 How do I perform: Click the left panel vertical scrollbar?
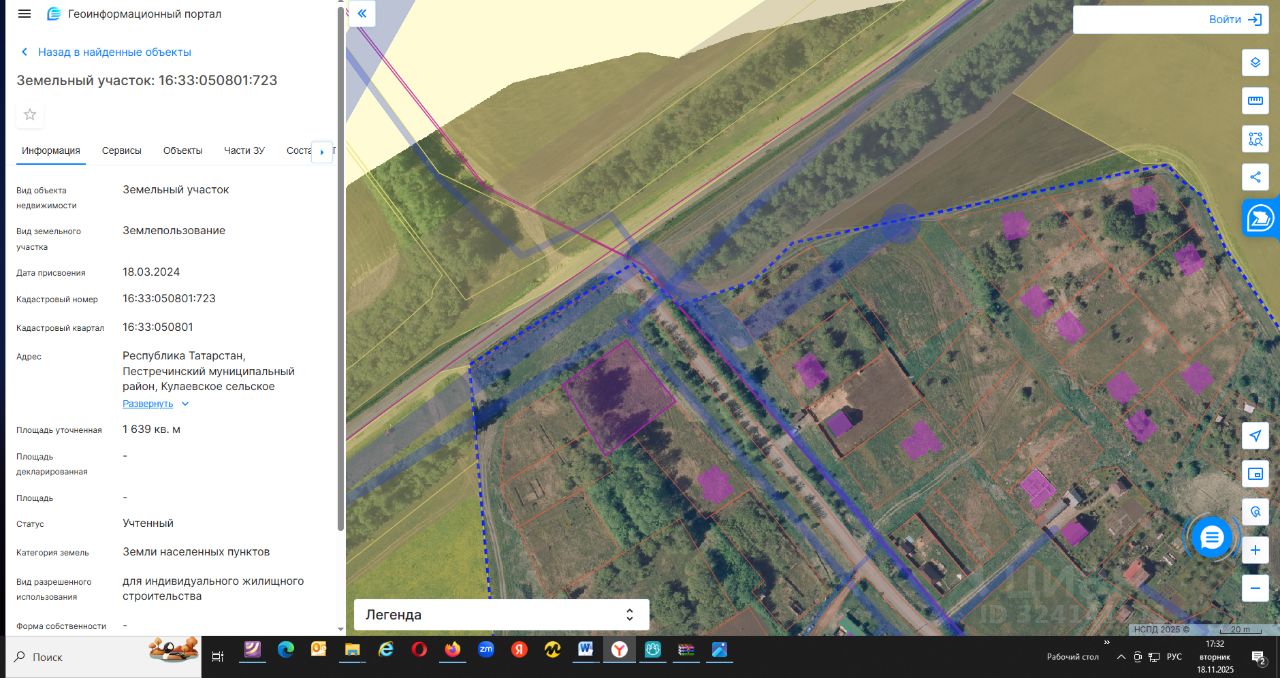coord(341,270)
